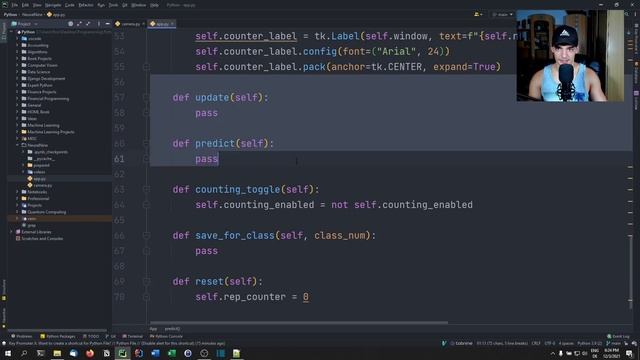The width and height of the screenshot is (640, 360).
Task: Open the Problems tool window
Action: coord(22,336)
